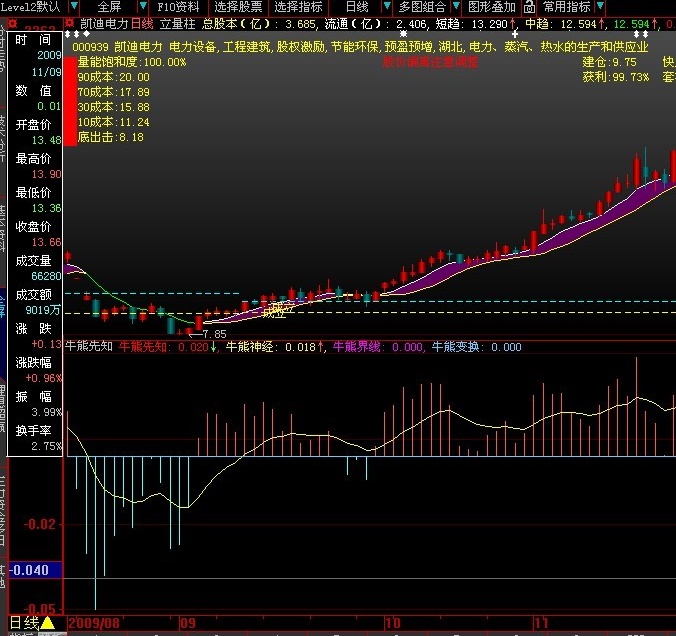Open the 日线 period dropdown arrow
Viewport: 676px width, 636px height.
coord(387,6)
